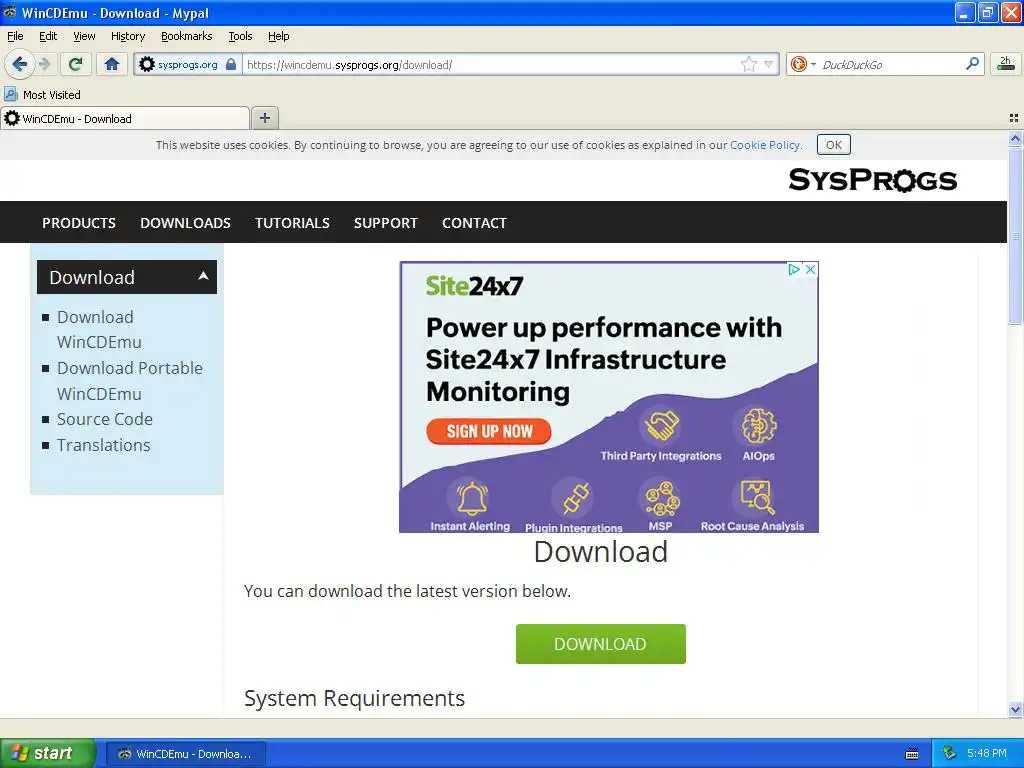Open the Edit menu
Screen dimensions: 1024x768
coord(48,36)
